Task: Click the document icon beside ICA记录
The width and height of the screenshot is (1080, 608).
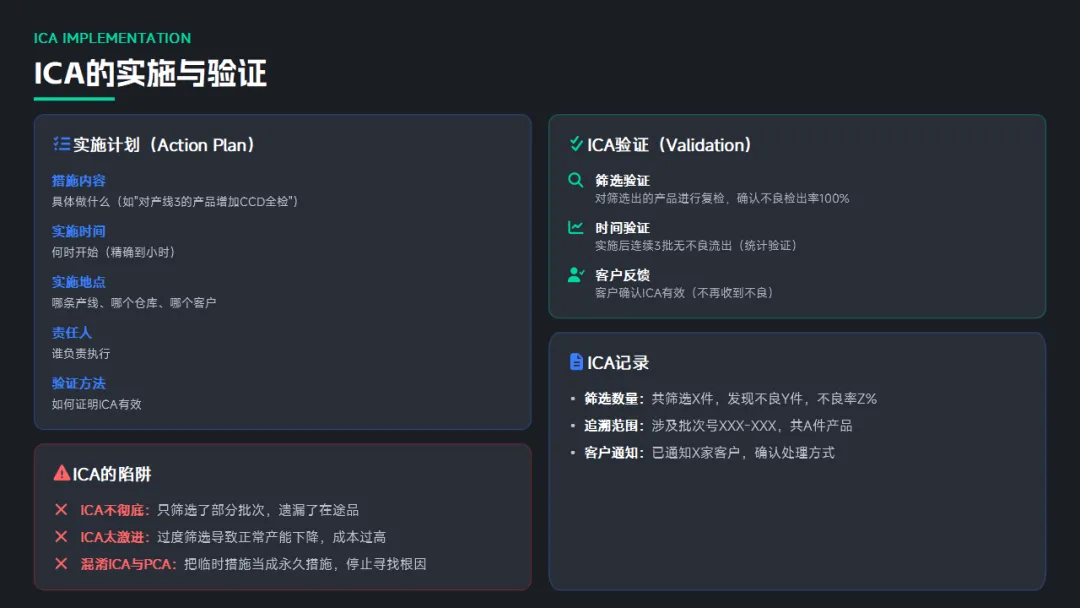Action: click(576, 362)
